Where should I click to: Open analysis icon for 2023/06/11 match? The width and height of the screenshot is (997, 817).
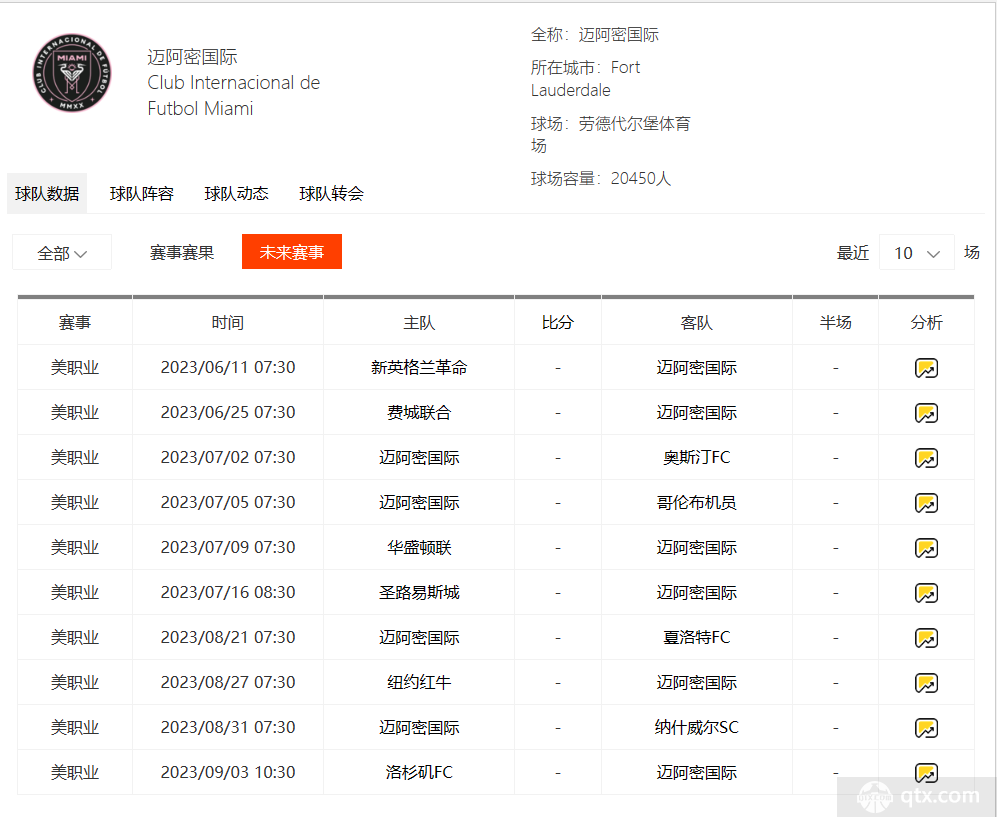point(926,368)
